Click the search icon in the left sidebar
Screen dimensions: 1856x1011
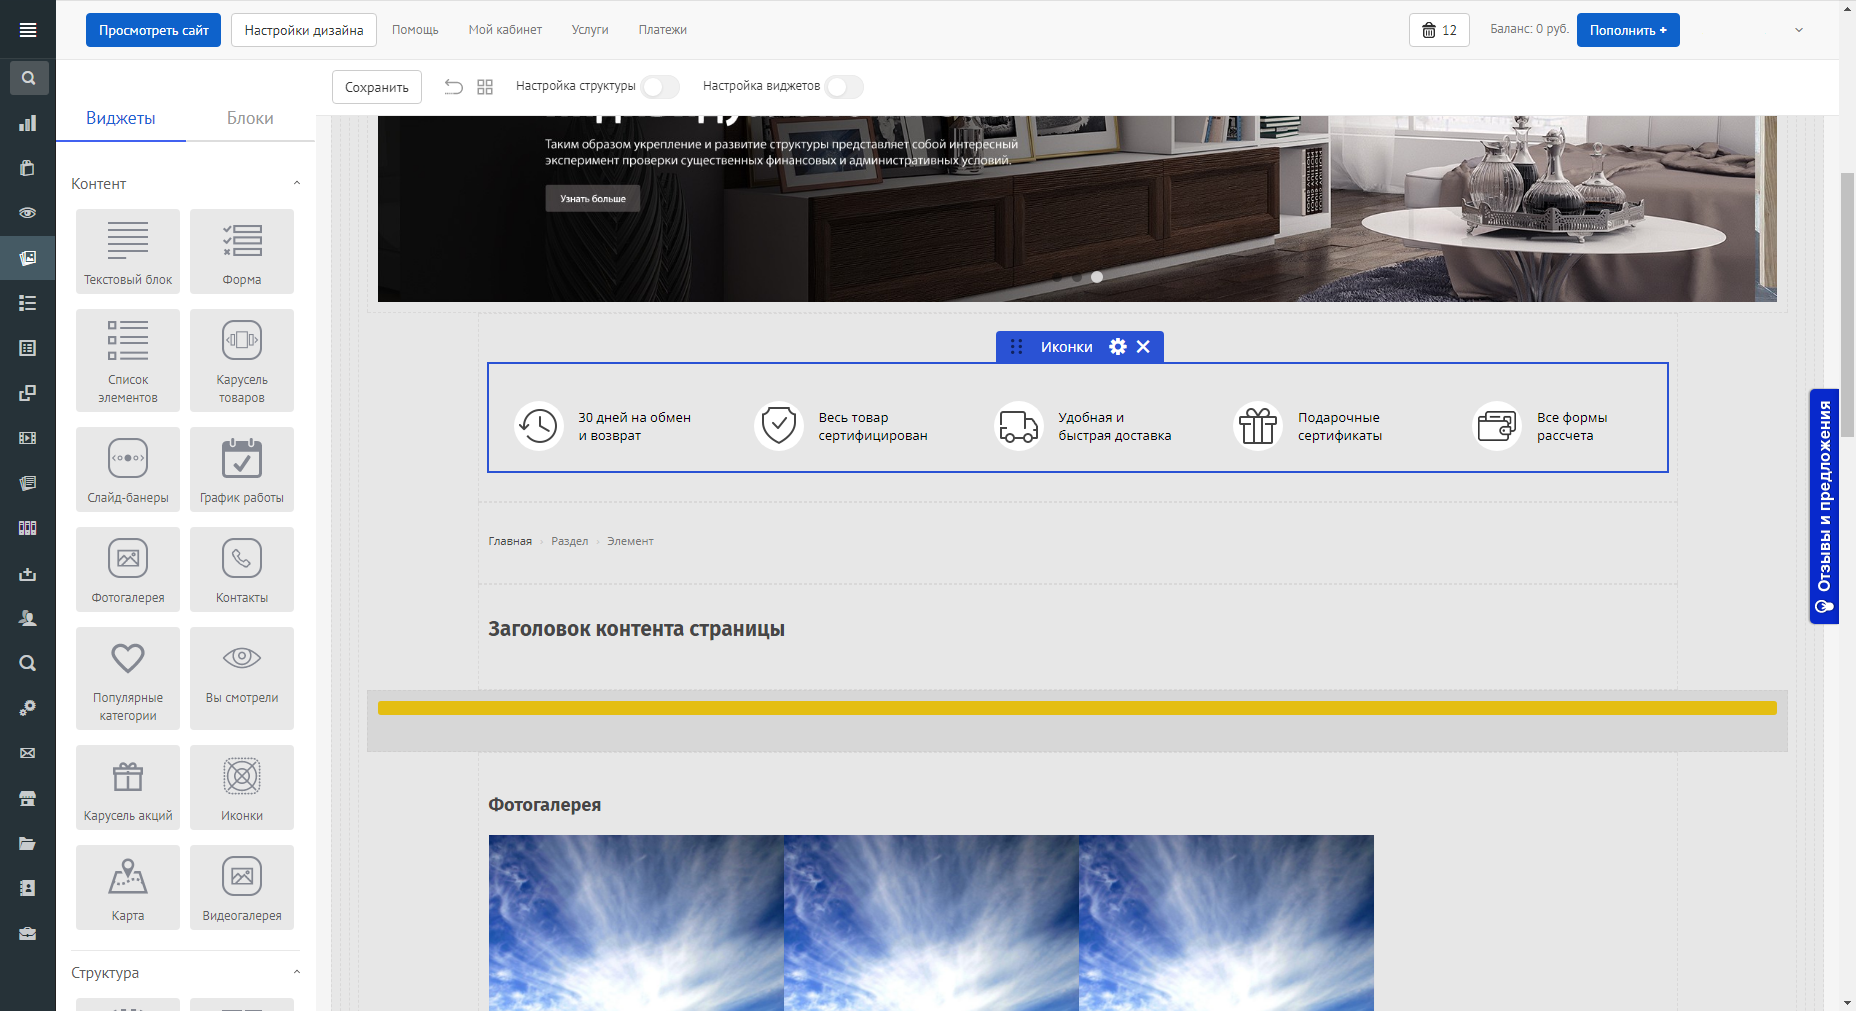(x=28, y=77)
